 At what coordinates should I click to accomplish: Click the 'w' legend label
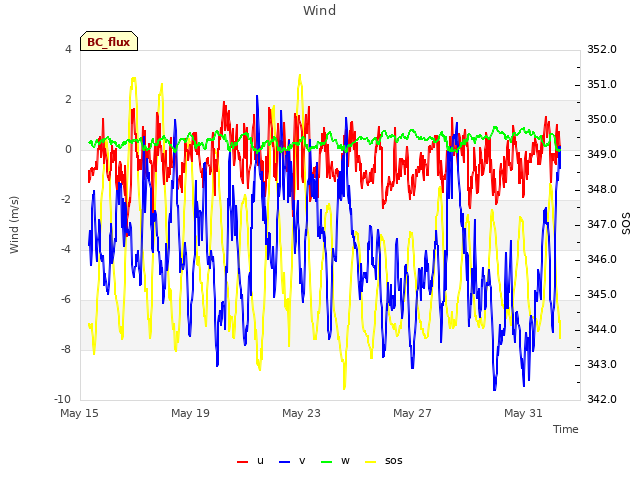[x=345, y=461]
